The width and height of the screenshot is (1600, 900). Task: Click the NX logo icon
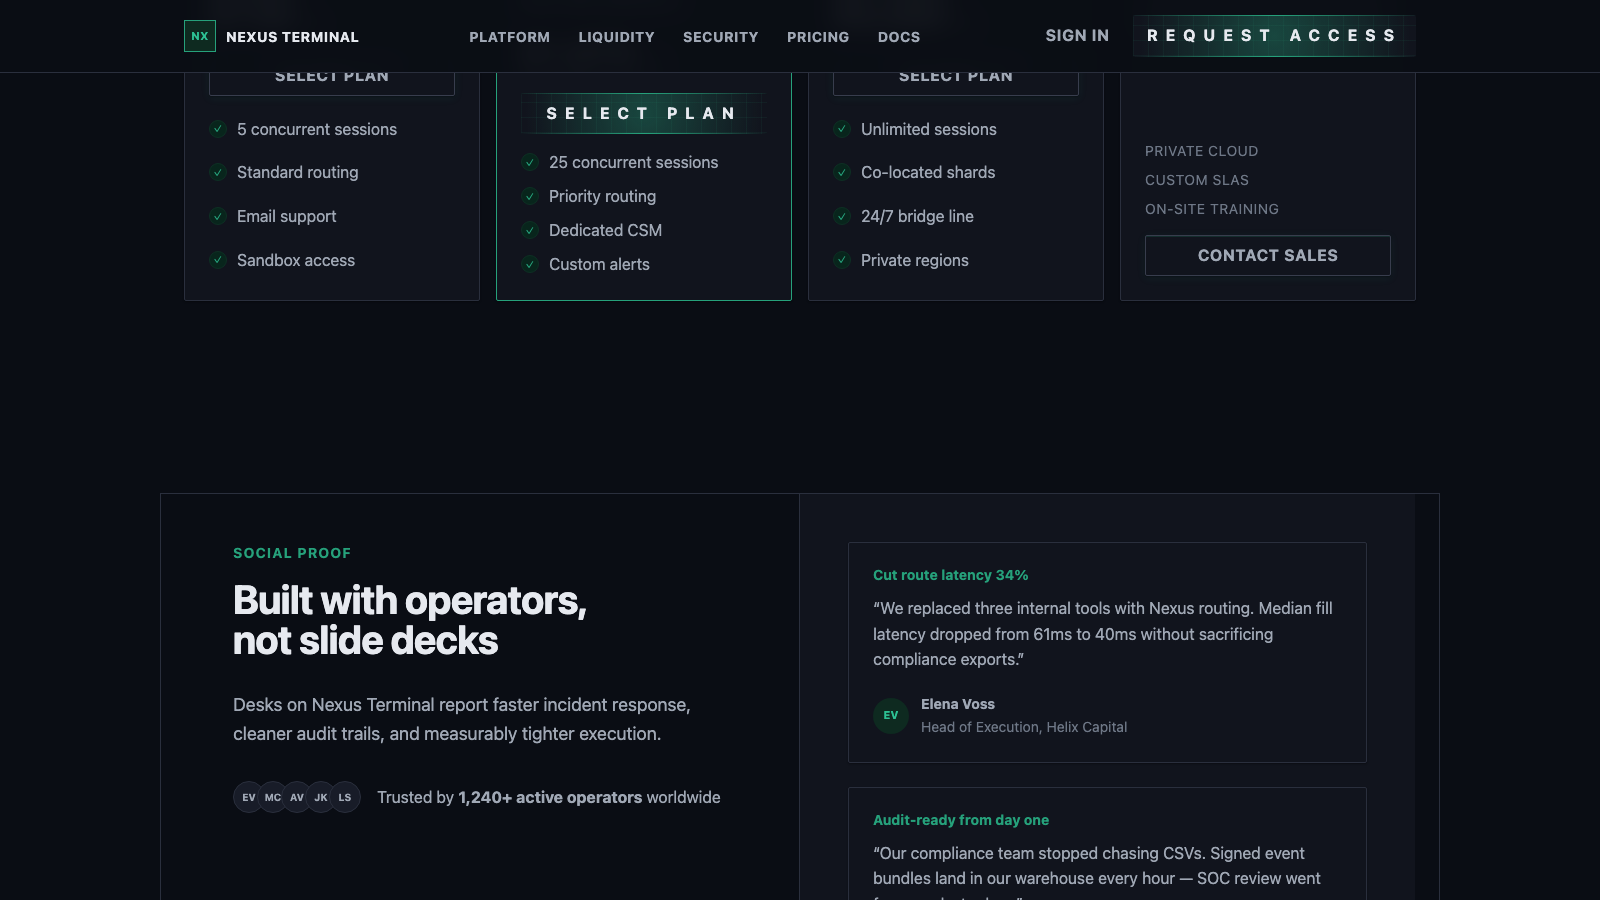coord(200,36)
